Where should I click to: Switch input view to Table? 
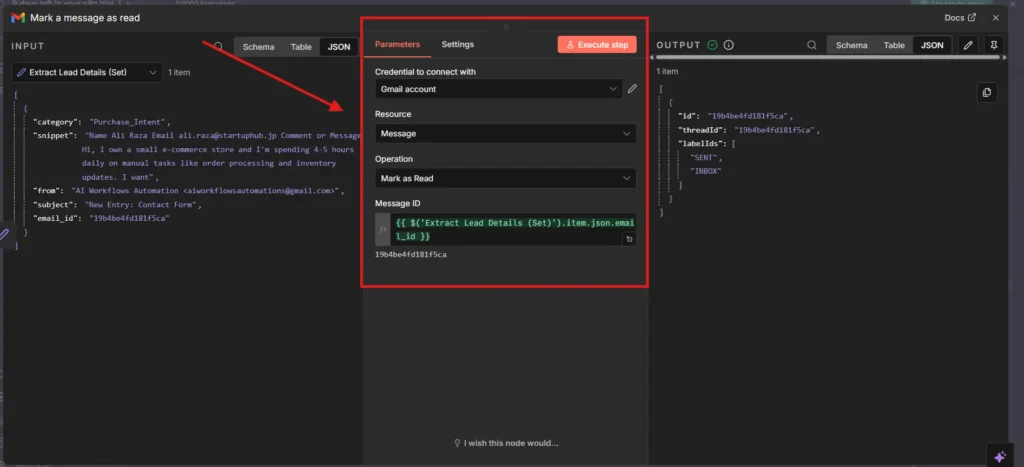[x=301, y=47]
